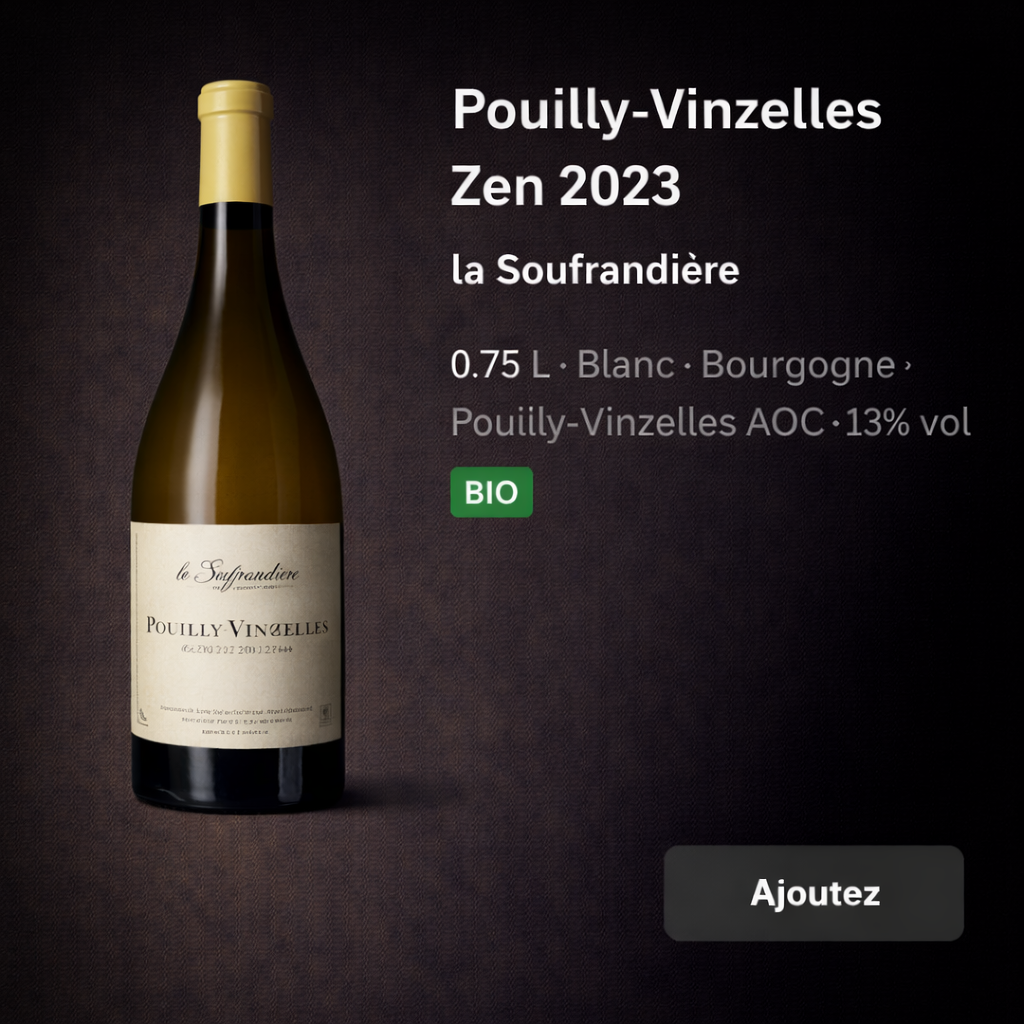Expand the chevron after Bourgogne
Viewport: 1024px width, 1024px height.
[x=907, y=366]
